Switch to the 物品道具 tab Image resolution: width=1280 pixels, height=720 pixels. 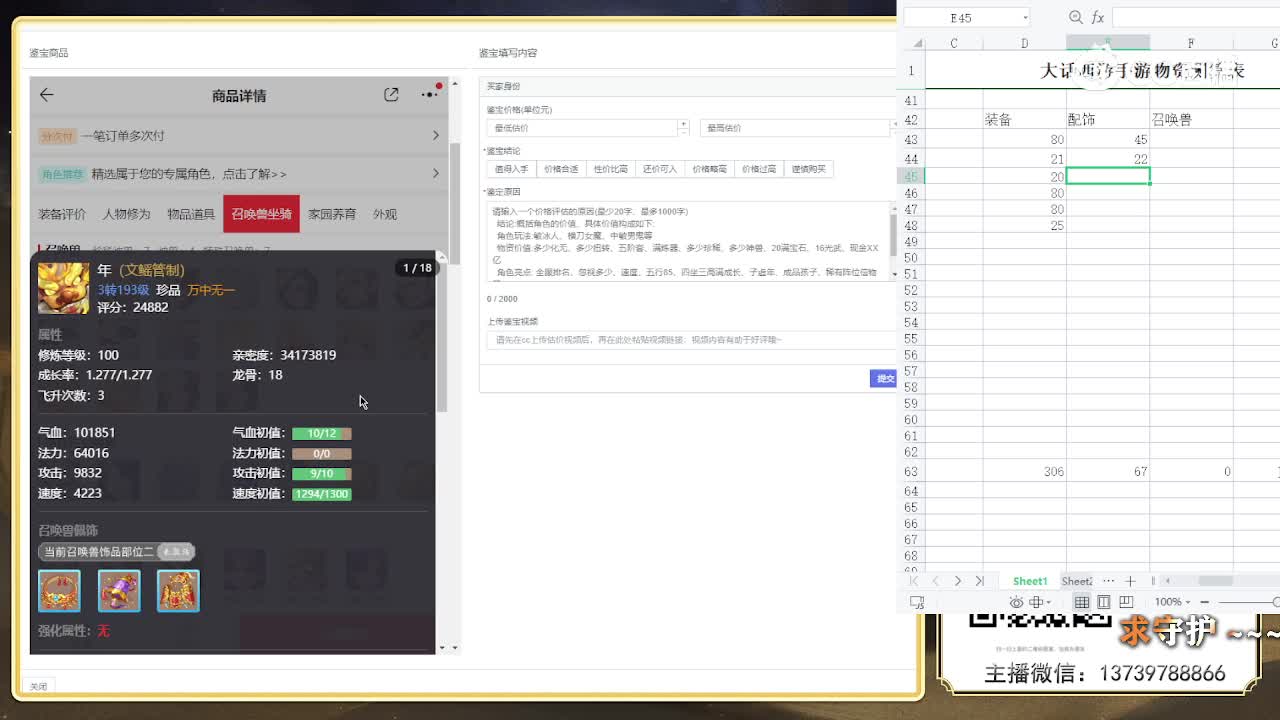click(x=191, y=214)
